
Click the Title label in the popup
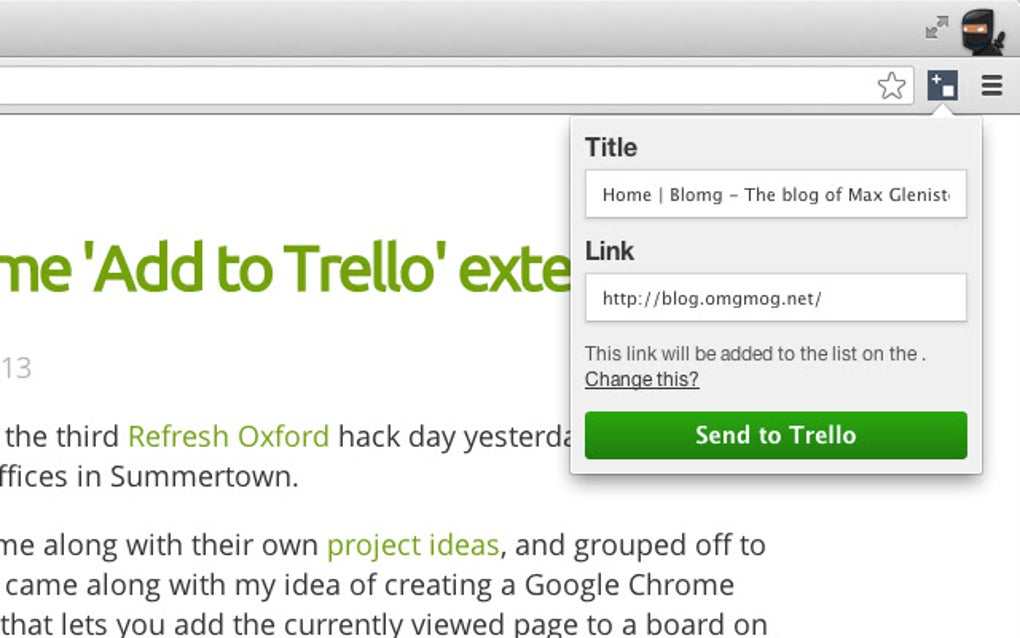pyautogui.click(x=610, y=147)
